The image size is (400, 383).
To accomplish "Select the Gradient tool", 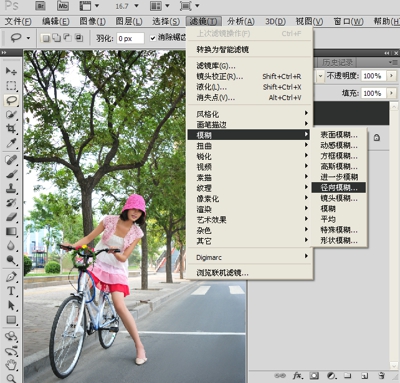I will (11, 231).
